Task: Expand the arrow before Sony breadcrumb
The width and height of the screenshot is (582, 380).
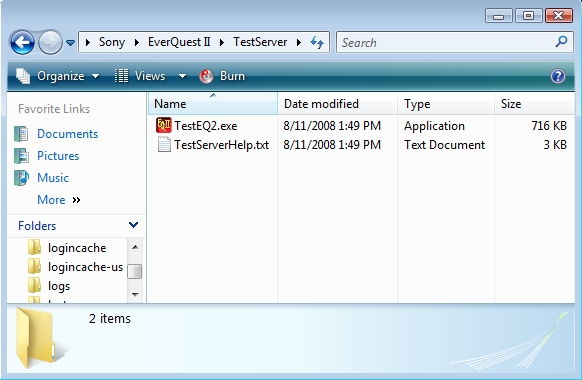Action: (88, 42)
